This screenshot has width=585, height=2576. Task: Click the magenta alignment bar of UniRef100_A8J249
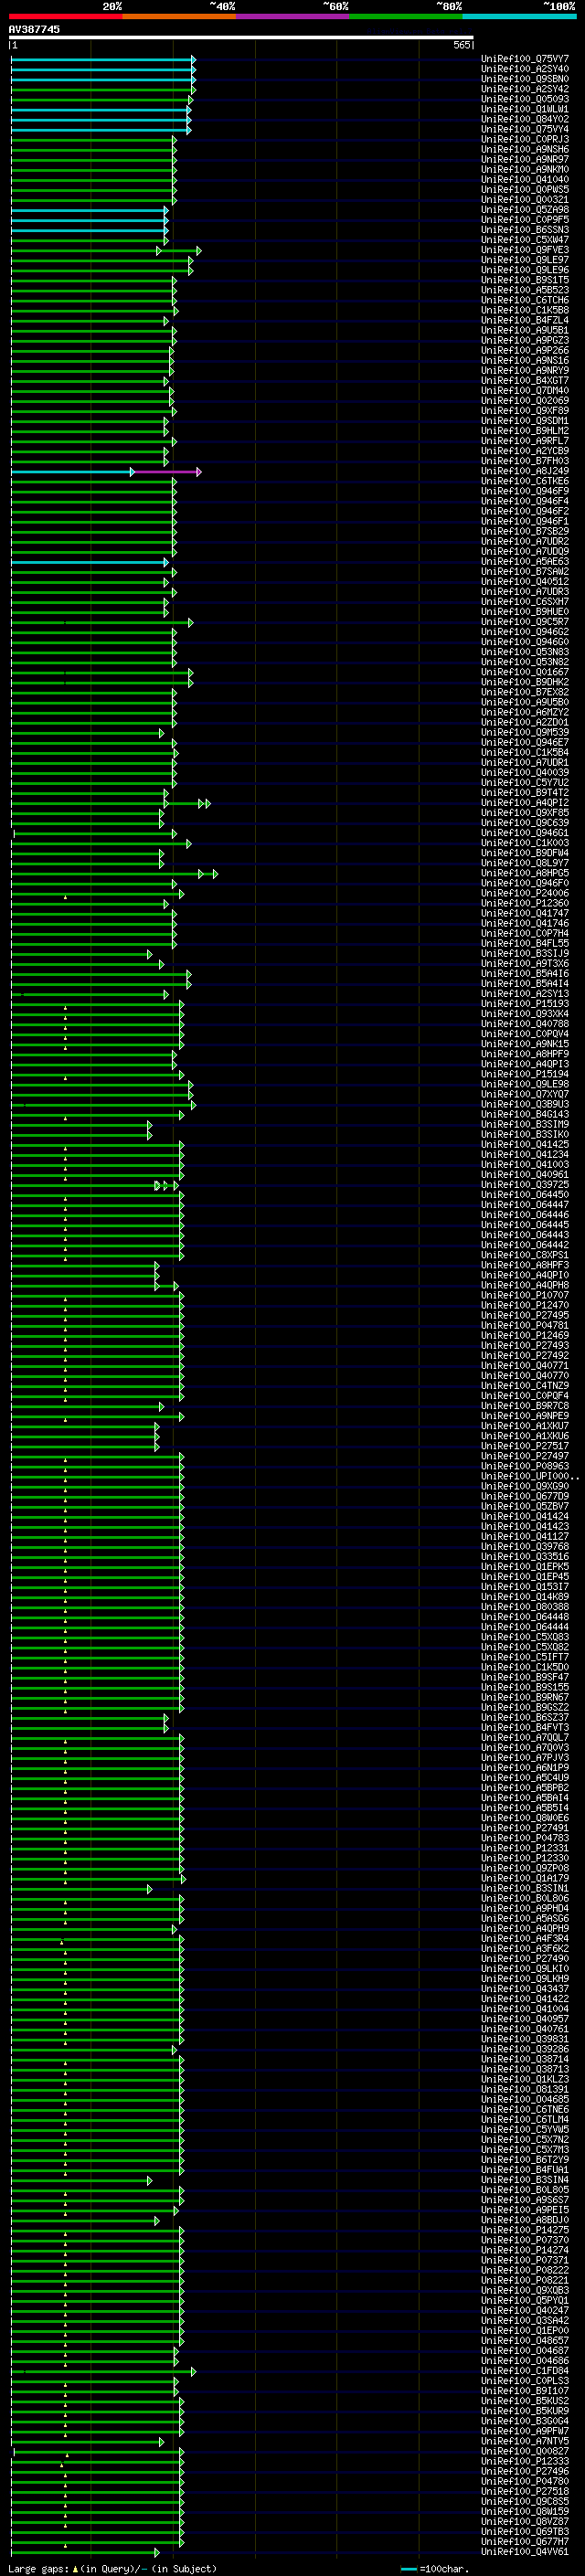tap(166, 471)
